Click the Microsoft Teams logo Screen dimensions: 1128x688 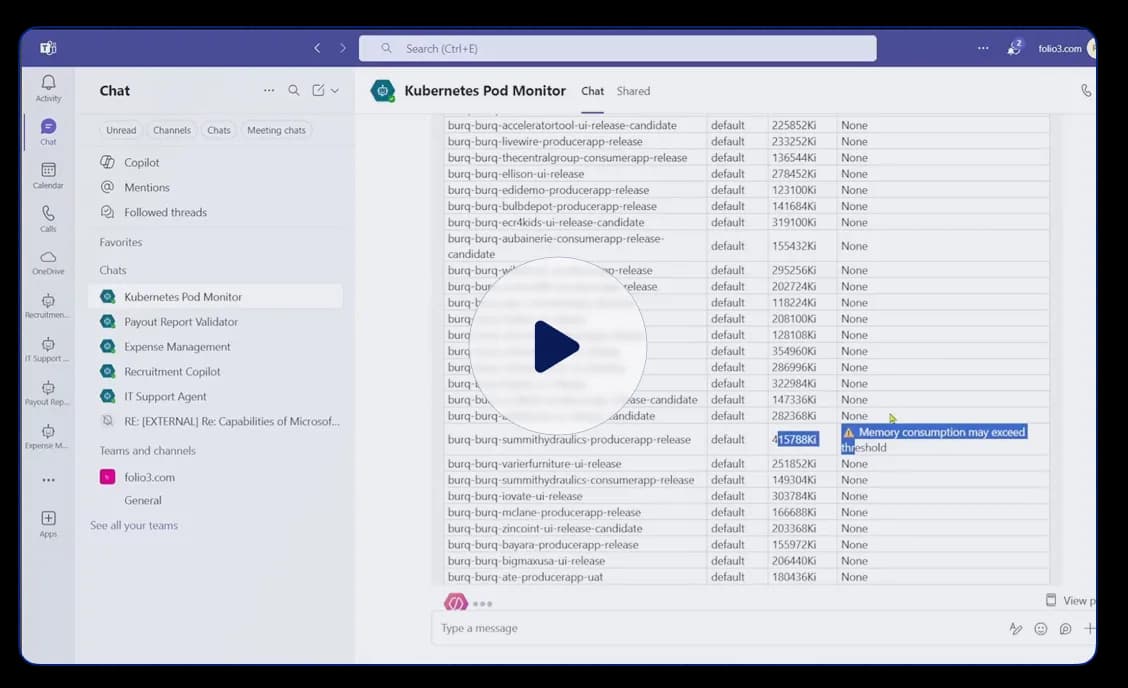click(48, 48)
